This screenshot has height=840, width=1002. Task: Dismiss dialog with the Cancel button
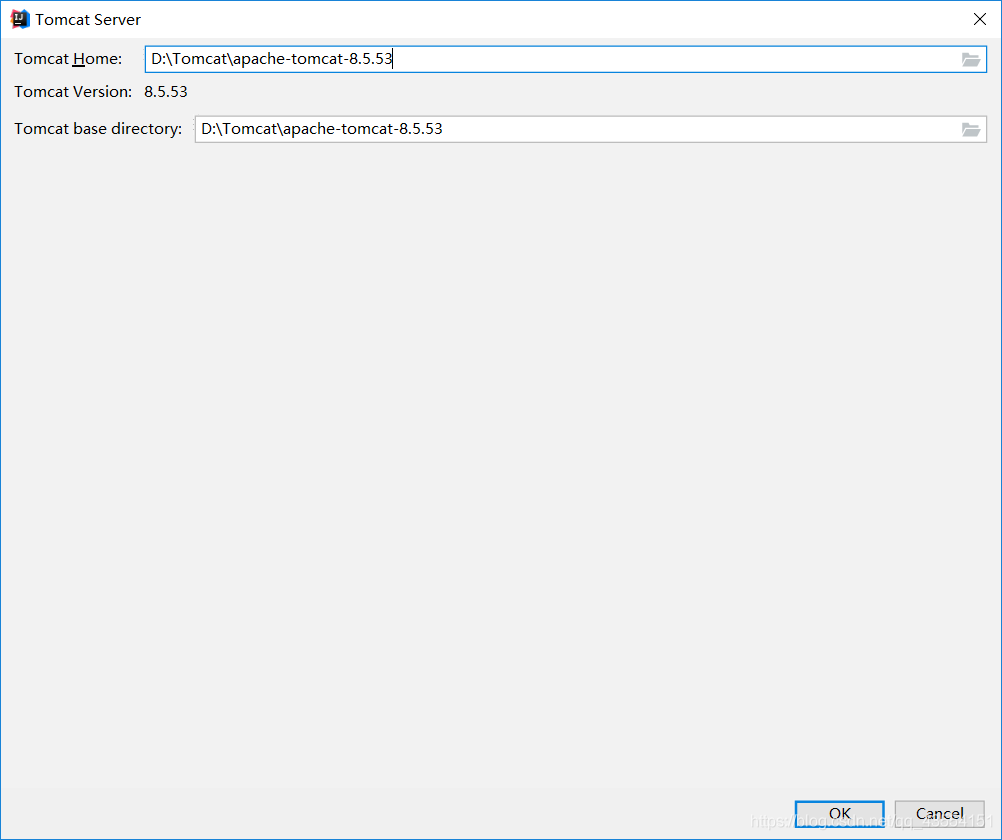coord(939,814)
